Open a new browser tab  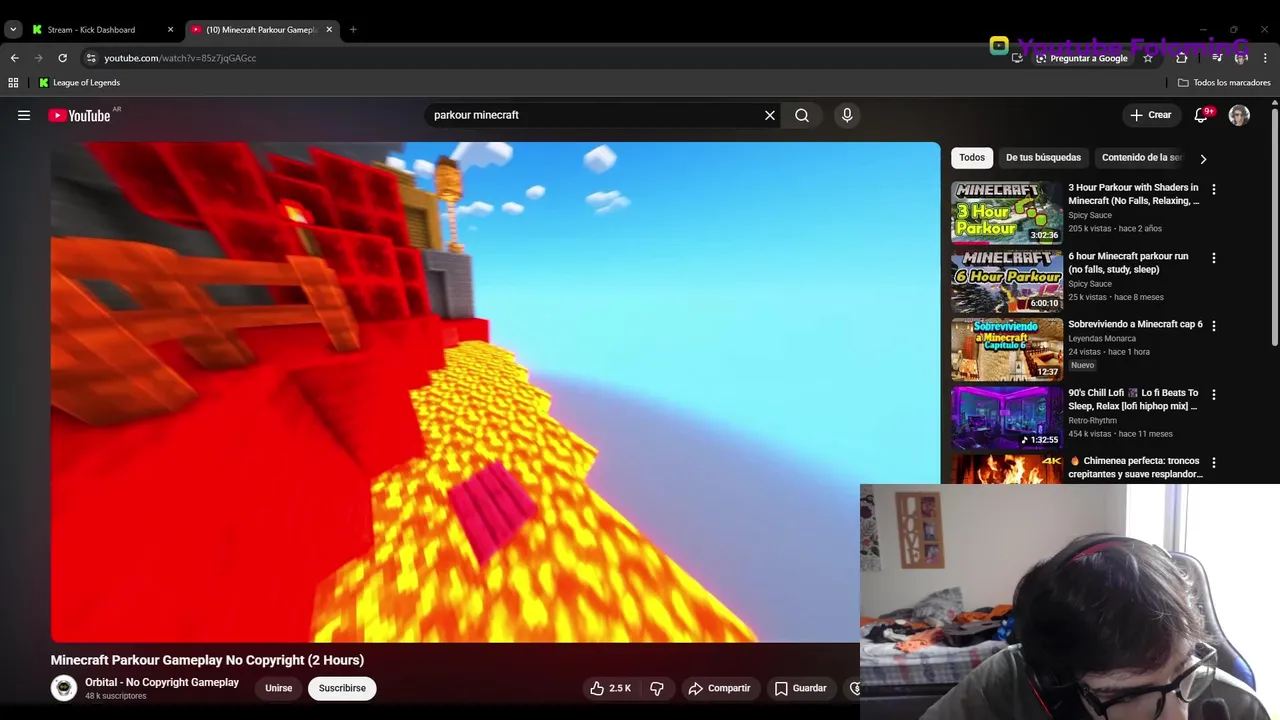point(353,30)
